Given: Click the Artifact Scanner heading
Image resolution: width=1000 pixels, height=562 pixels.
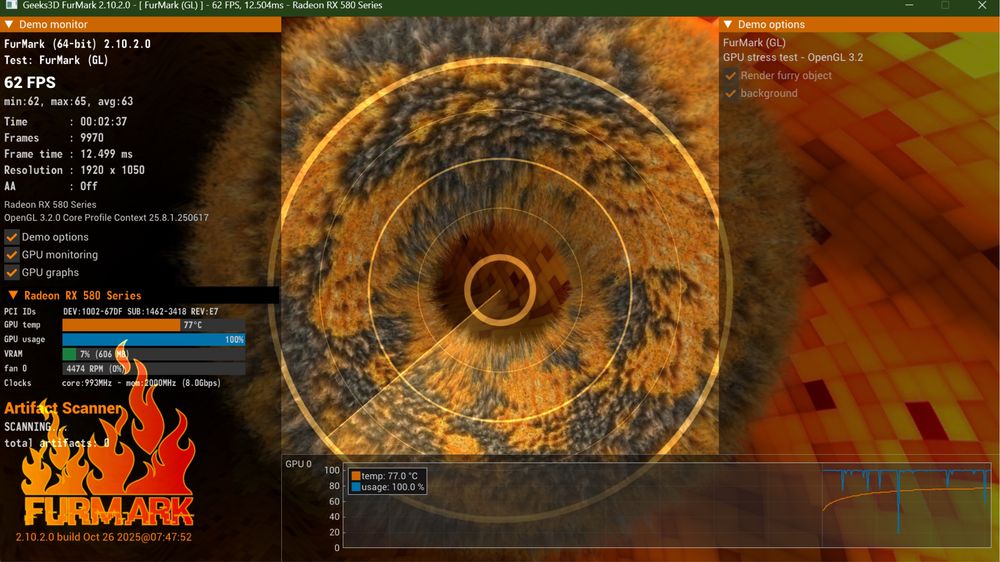Looking at the screenshot, I should click(x=63, y=408).
